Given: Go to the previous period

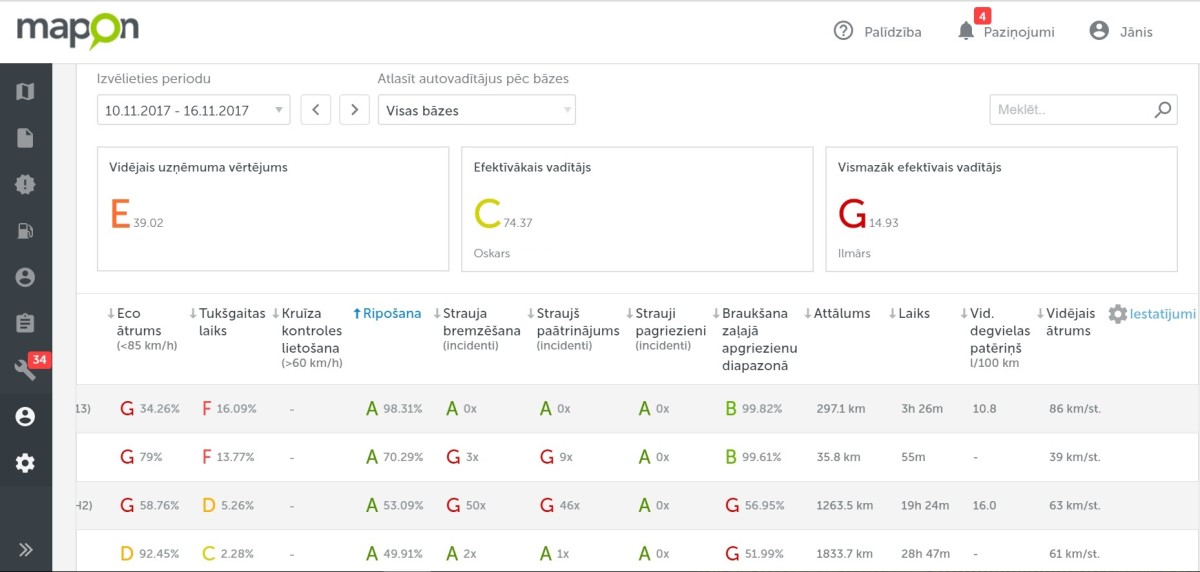Looking at the screenshot, I should [x=316, y=110].
